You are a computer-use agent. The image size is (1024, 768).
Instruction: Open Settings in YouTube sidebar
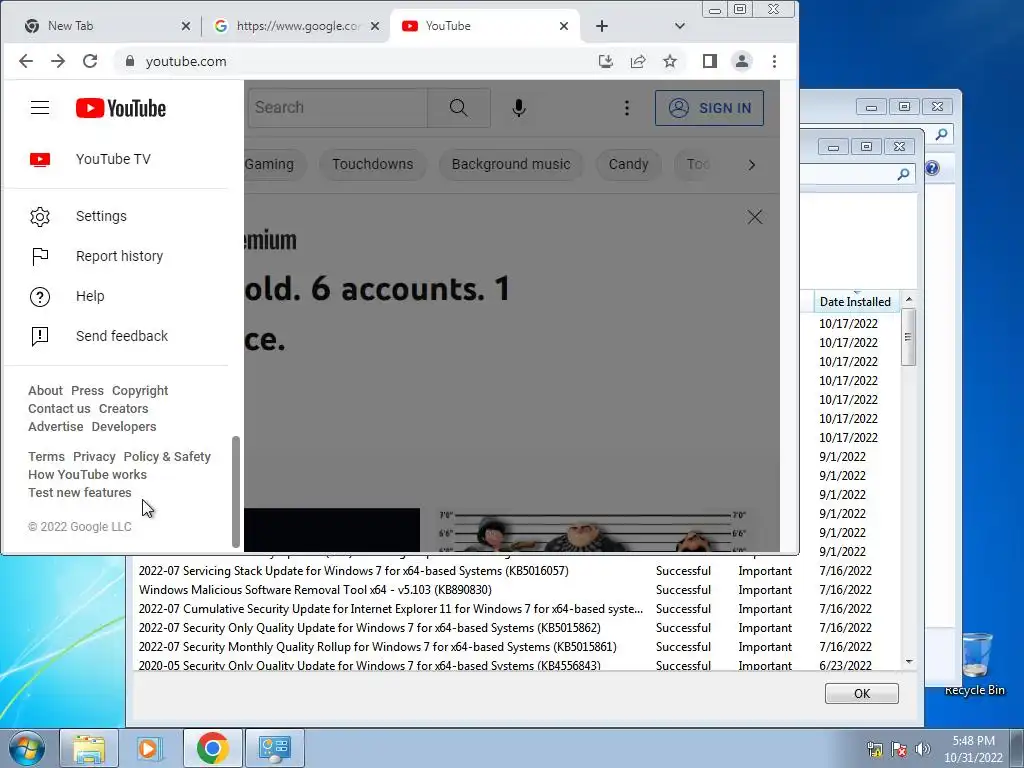[115, 216]
